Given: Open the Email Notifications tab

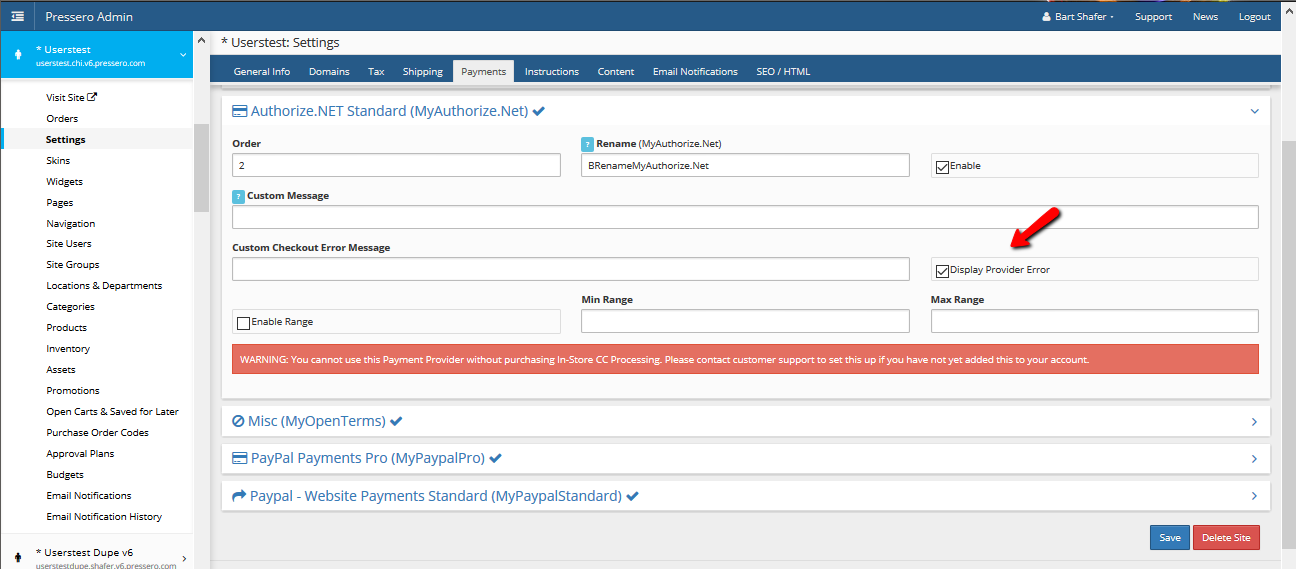Looking at the screenshot, I should pyautogui.click(x=695, y=72).
